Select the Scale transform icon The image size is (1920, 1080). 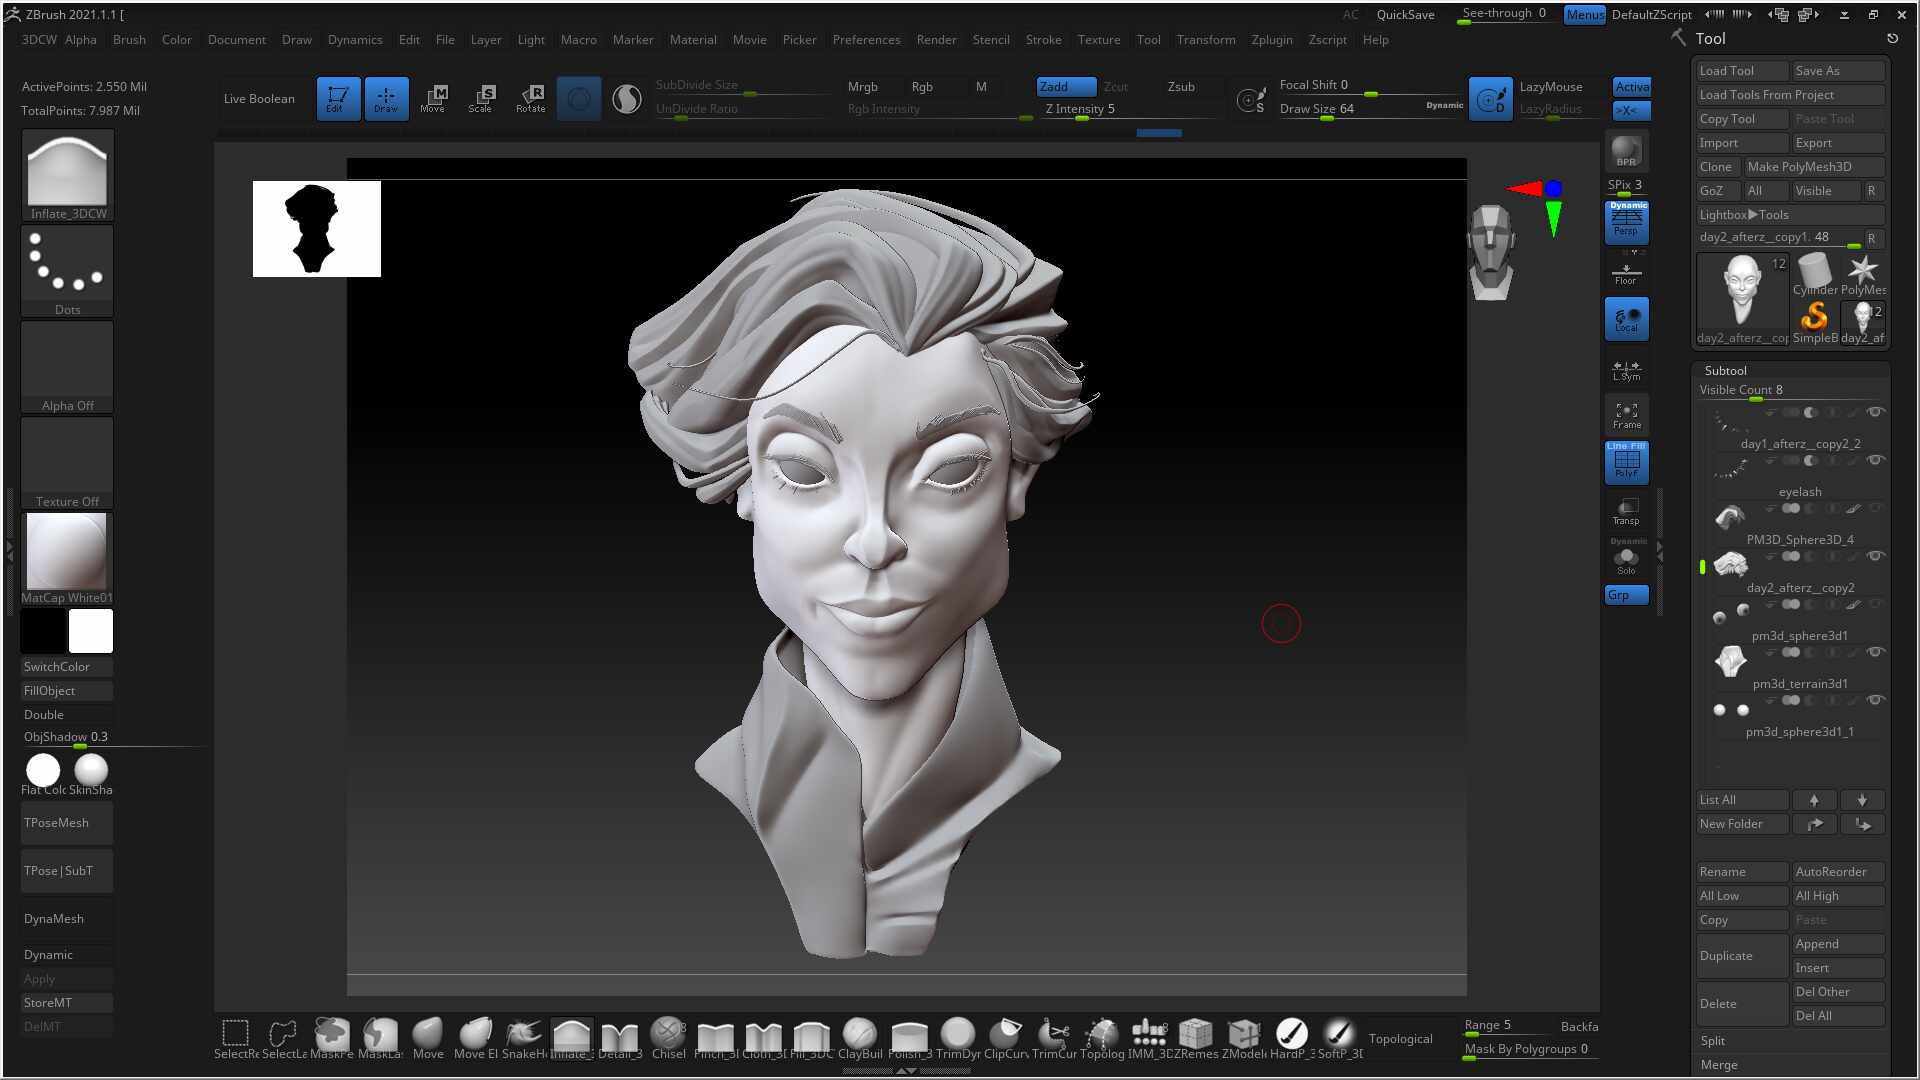(482, 98)
